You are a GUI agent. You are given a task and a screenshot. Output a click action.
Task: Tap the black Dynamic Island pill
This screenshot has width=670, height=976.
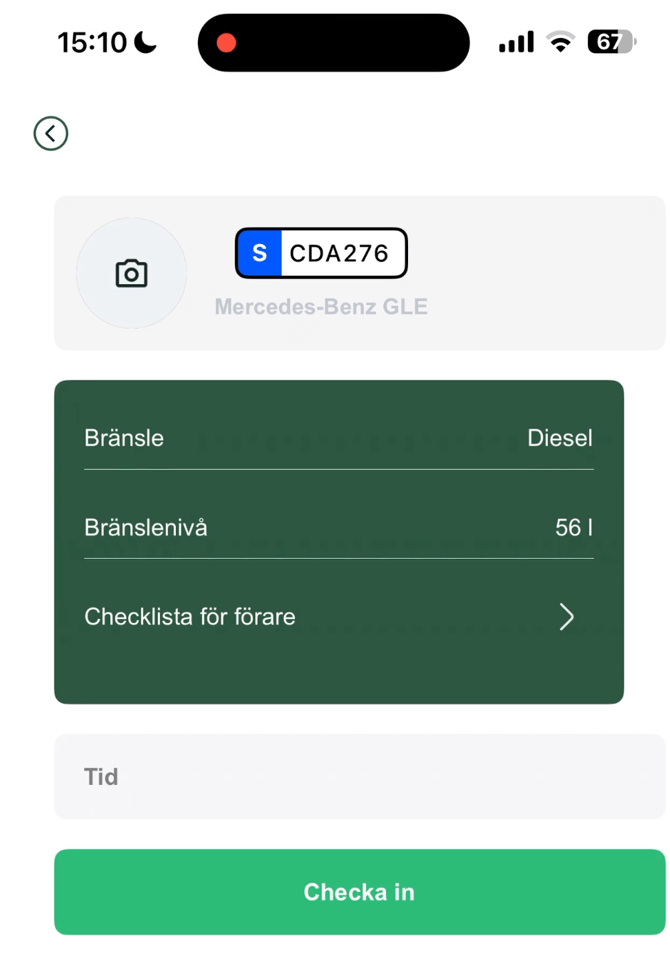(333, 43)
